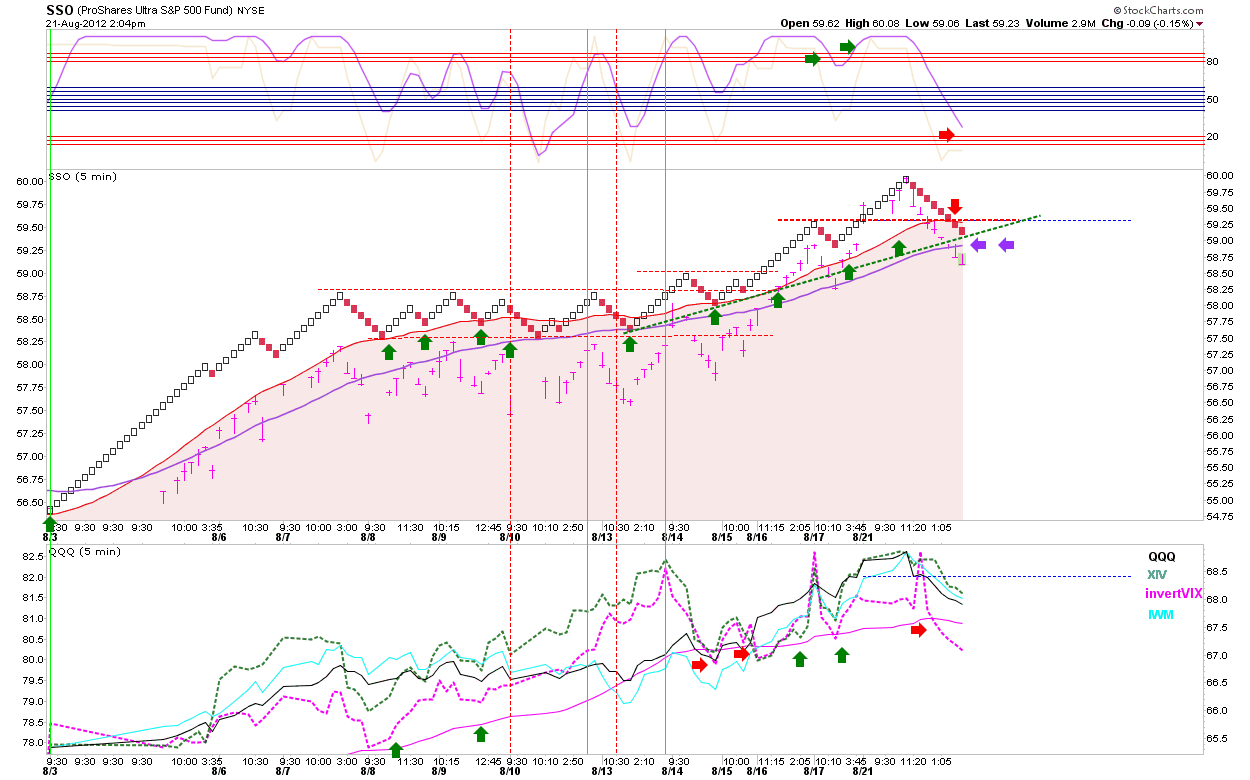Click the invertVIX legend entry
The height and width of the screenshot is (780, 1250).
click(1174, 594)
